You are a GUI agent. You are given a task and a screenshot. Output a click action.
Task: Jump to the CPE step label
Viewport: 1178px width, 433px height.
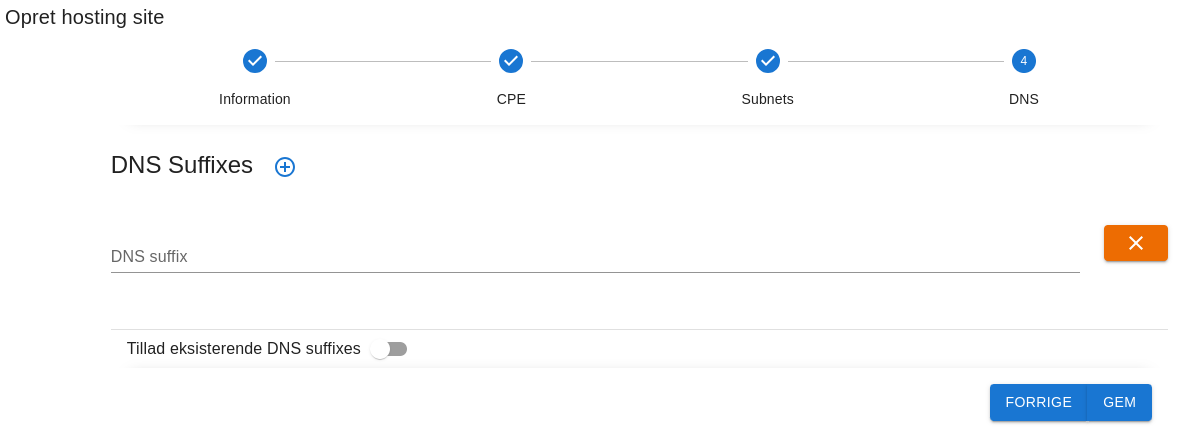pyautogui.click(x=511, y=99)
